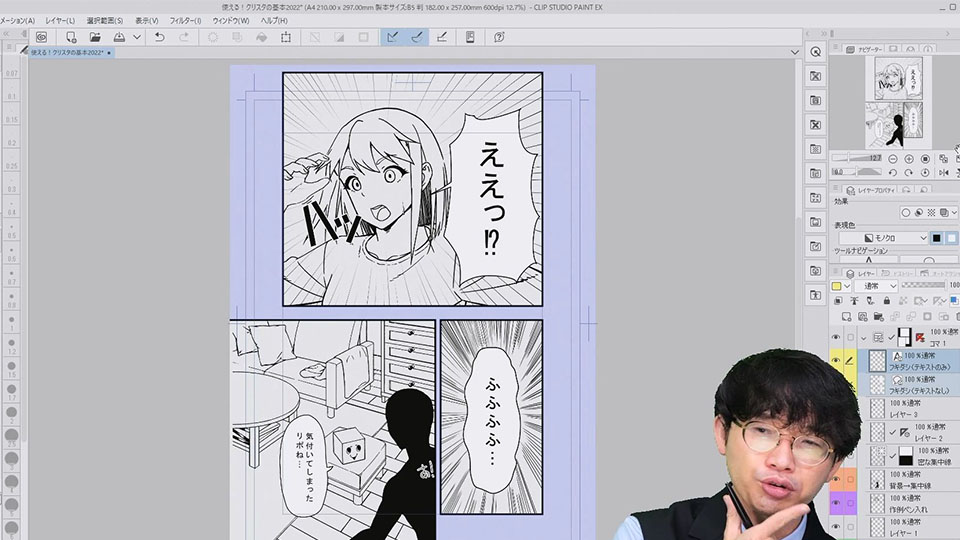
Task: Open the 選択範囲(S) menu
Action: tap(105, 21)
